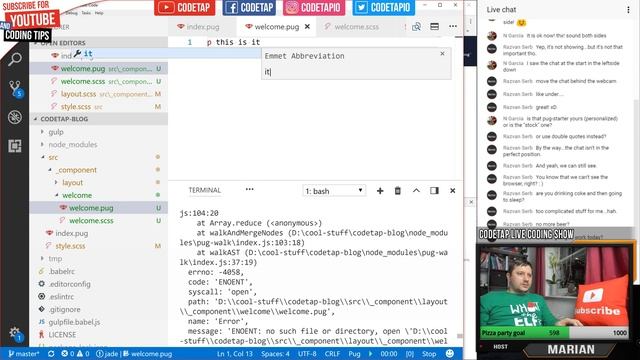Change file encoding UTF-8
This screenshot has height=360, width=640.
coord(307,354)
